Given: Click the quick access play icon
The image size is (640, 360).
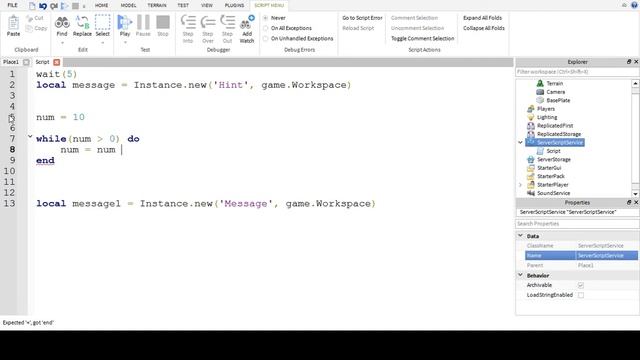Looking at the screenshot, I should tap(64, 6).
